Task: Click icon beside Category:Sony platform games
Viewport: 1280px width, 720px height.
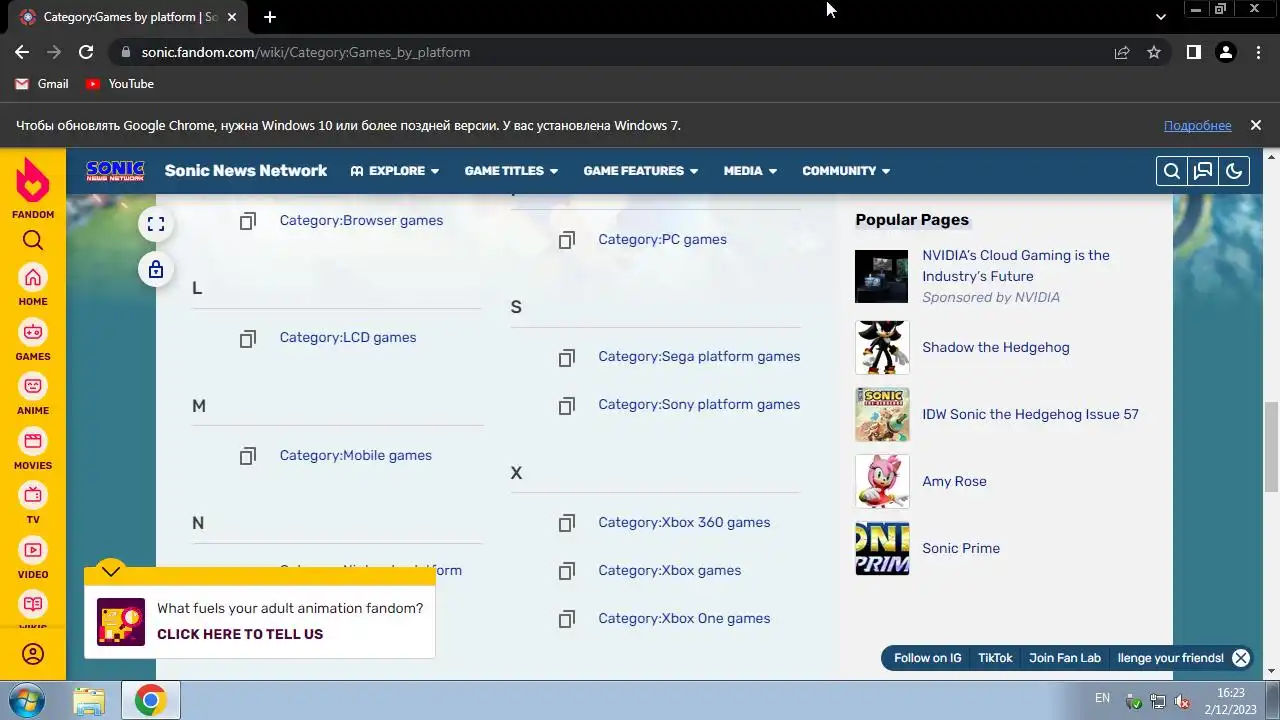Action: pyautogui.click(x=567, y=405)
